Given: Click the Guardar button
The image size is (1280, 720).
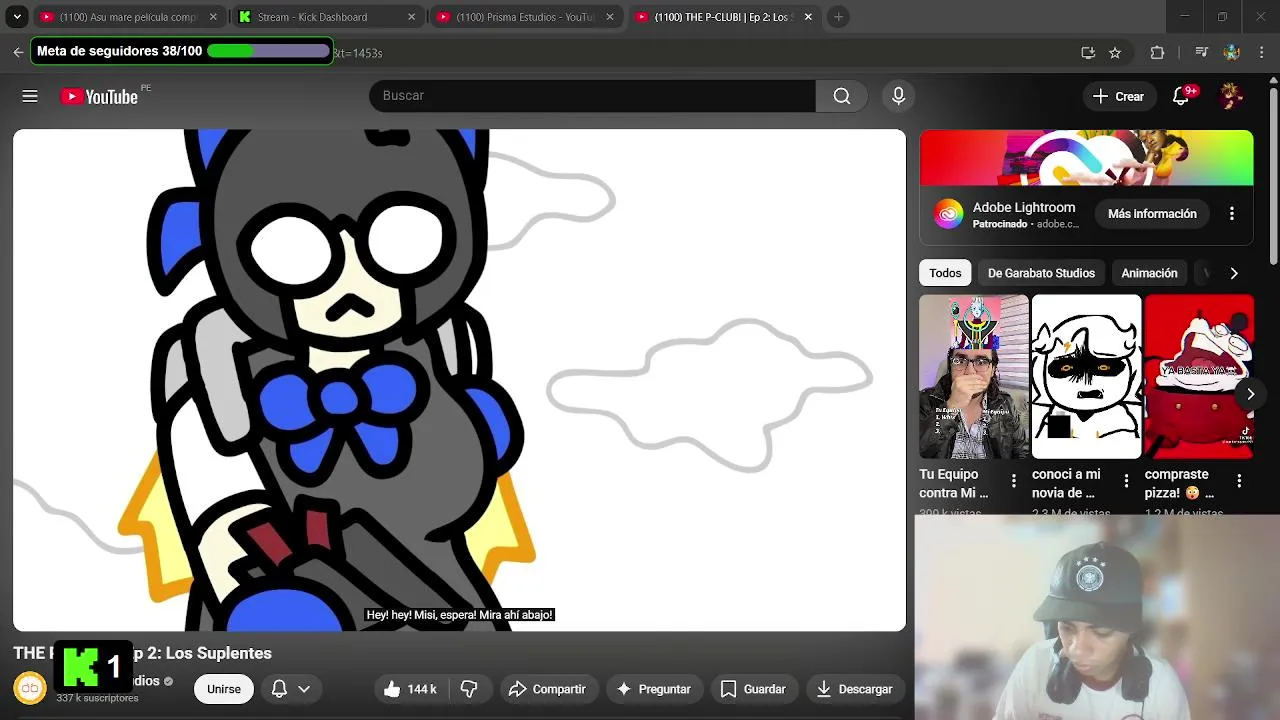Looking at the screenshot, I should pyautogui.click(x=753, y=689).
